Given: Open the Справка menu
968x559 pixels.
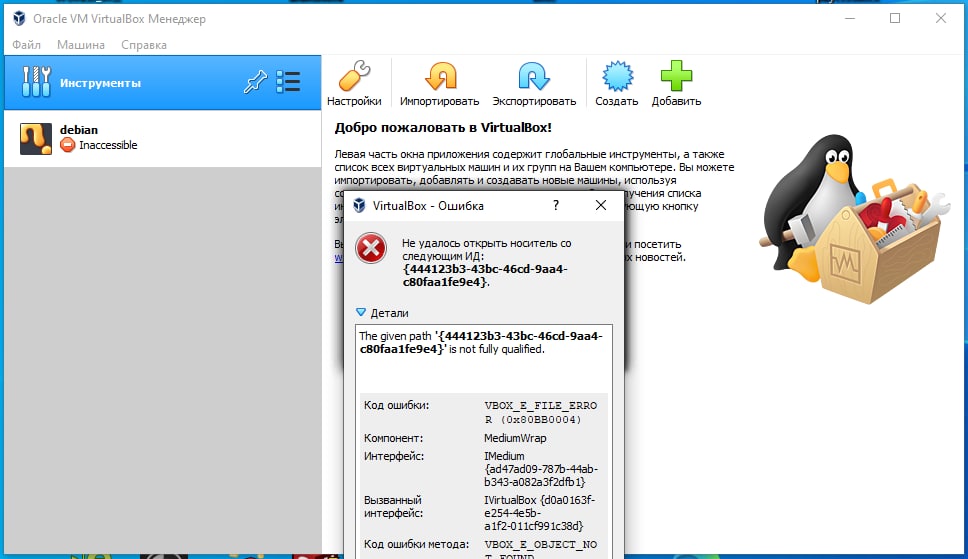Looking at the screenshot, I should click(x=144, y=44).
